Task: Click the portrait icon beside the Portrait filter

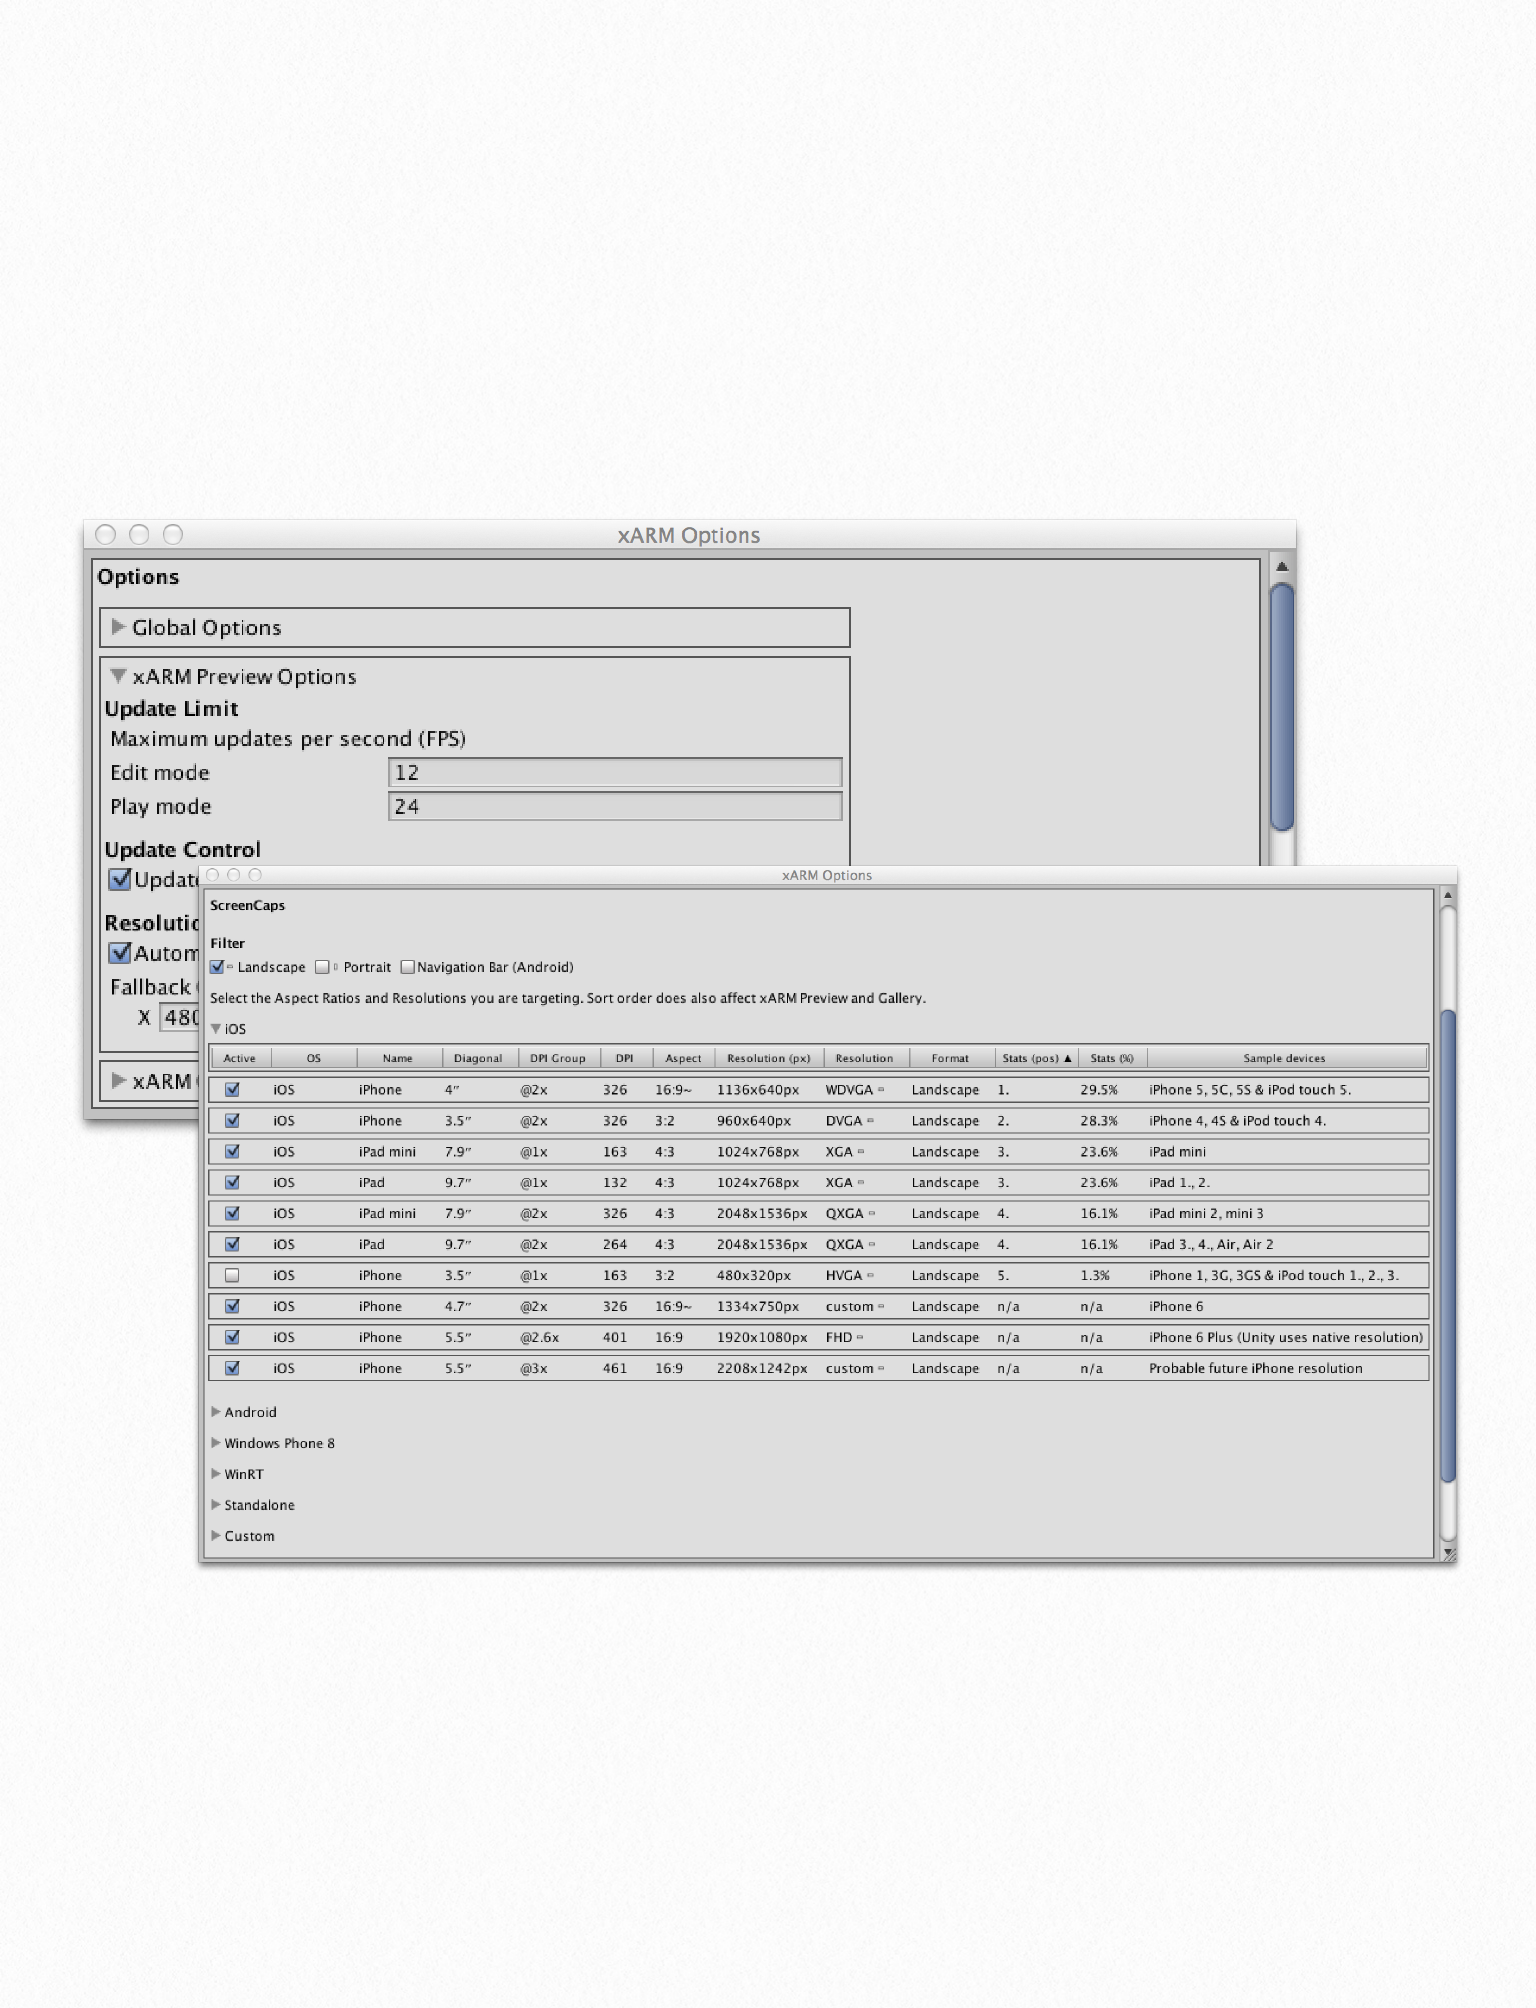Action: pyautogui.click(x=336, y=967)
